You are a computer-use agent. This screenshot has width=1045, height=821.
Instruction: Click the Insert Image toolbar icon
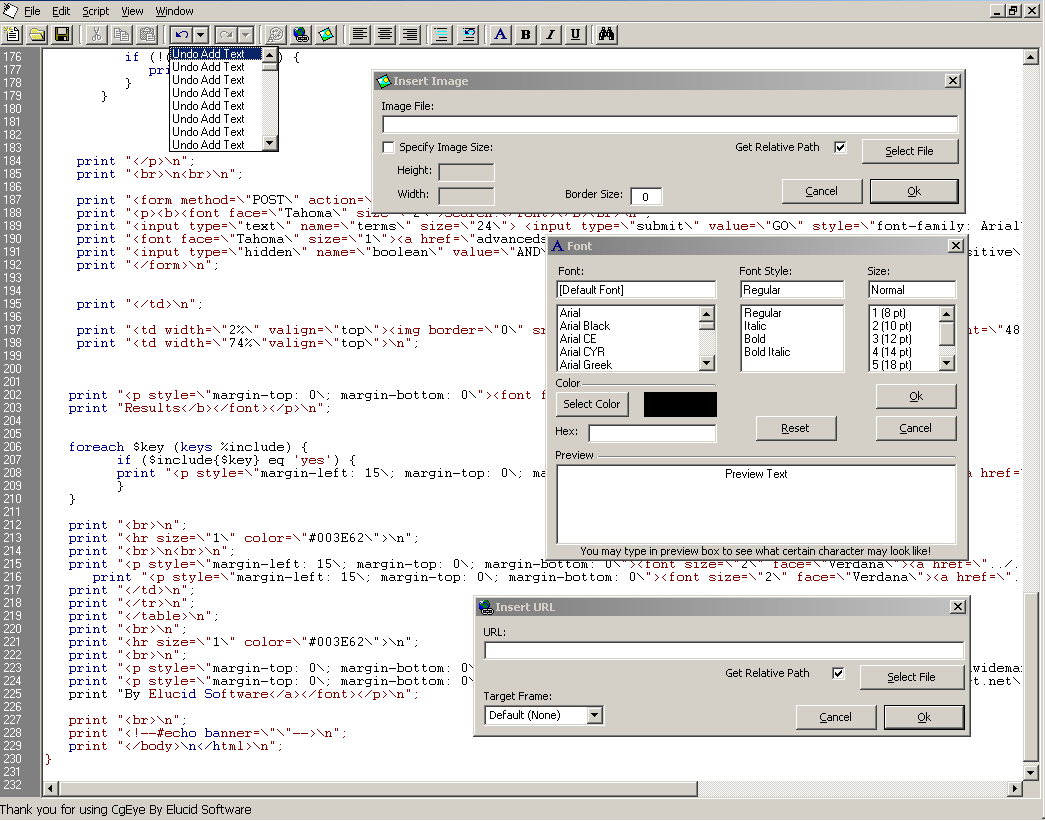pyautogui.click(x=326, y=35)
